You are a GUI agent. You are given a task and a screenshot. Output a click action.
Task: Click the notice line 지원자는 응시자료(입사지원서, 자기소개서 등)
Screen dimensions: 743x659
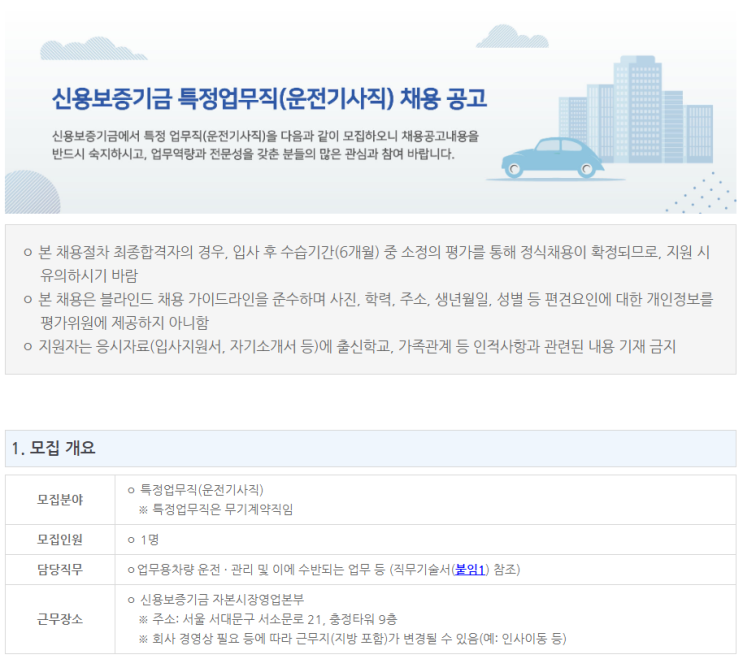[x=357, y=347]
